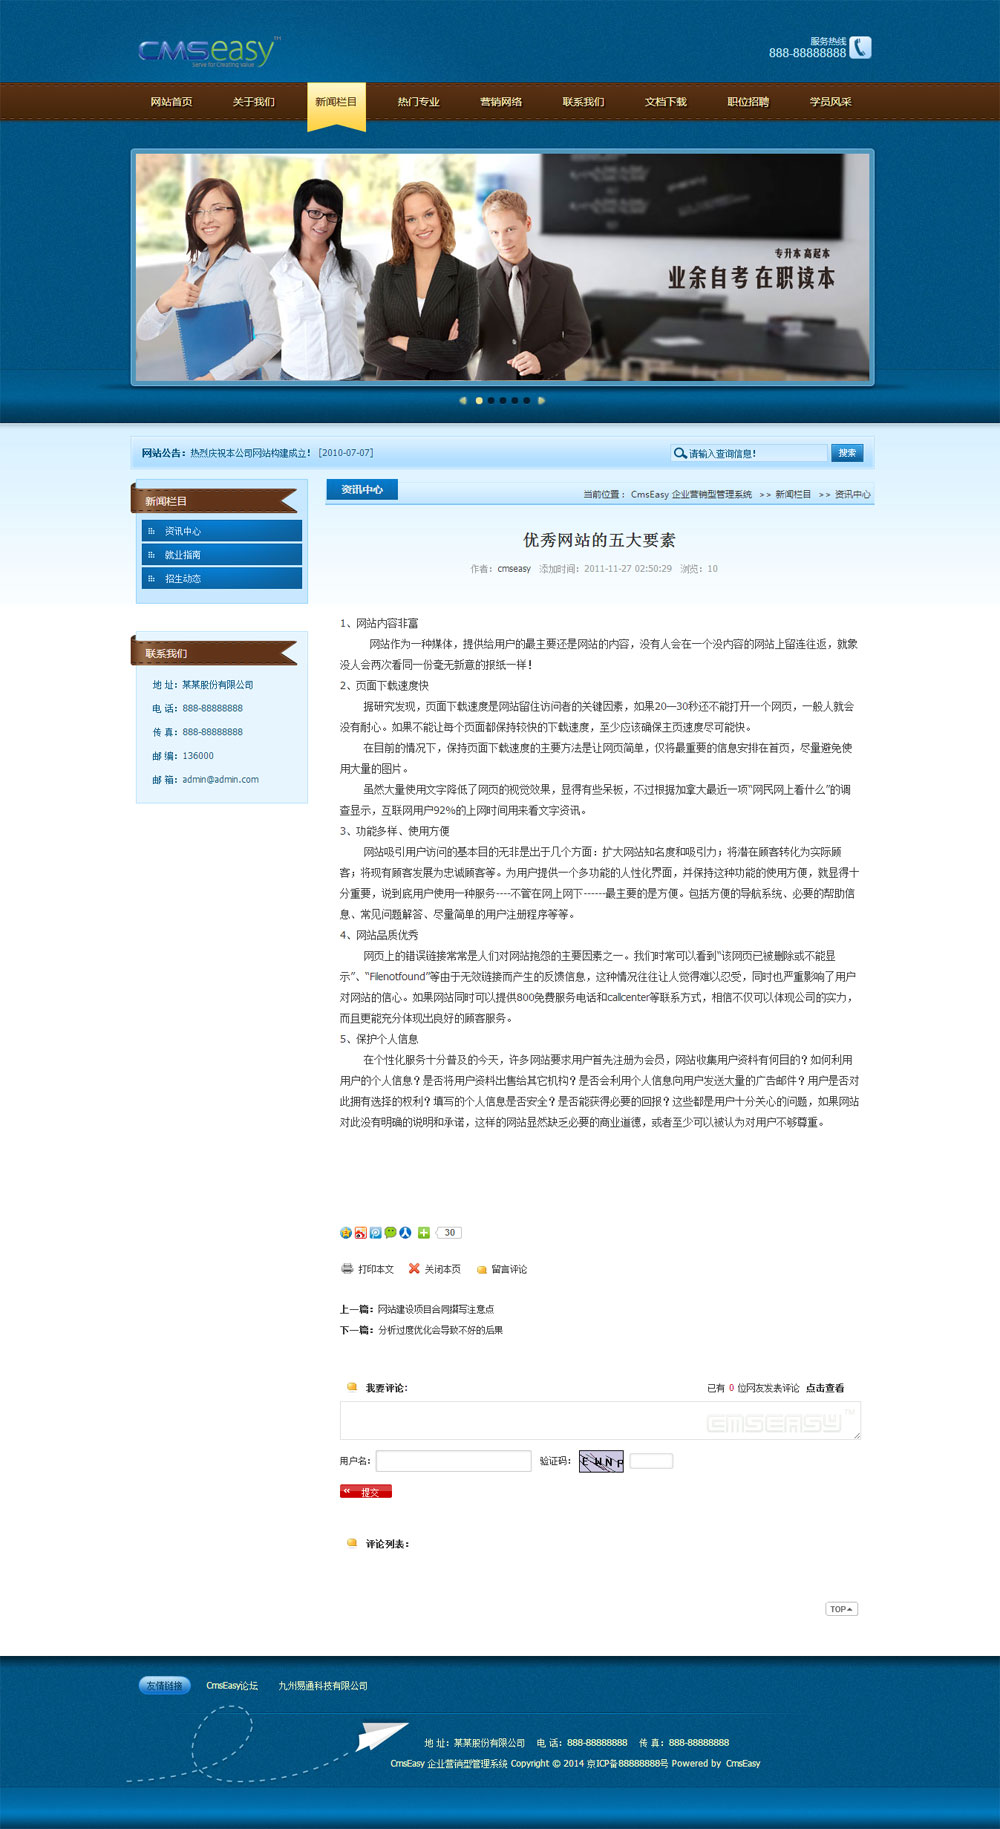1000x1829 pixels.
Task: Share to Sina Weibo icon
Action: pyautogui.click(x=361, y=1233)
